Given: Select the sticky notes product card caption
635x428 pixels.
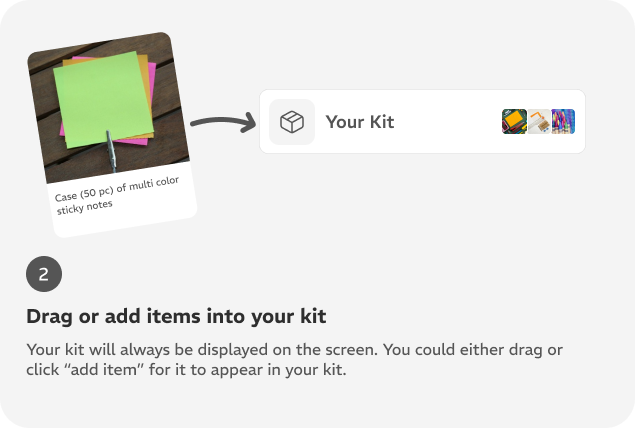Looking at the screenshot, I should 117,195.
